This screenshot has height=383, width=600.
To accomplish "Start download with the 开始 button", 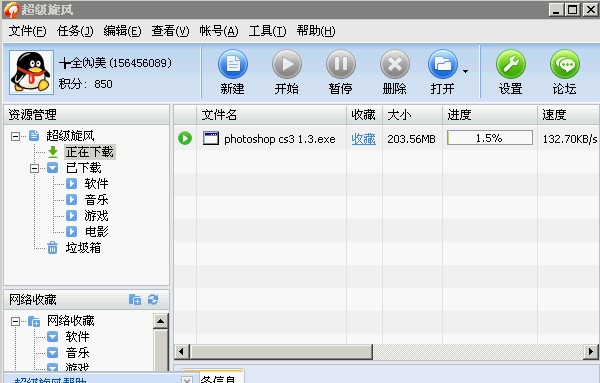I will pyautogui.click(x=287, y=64).
